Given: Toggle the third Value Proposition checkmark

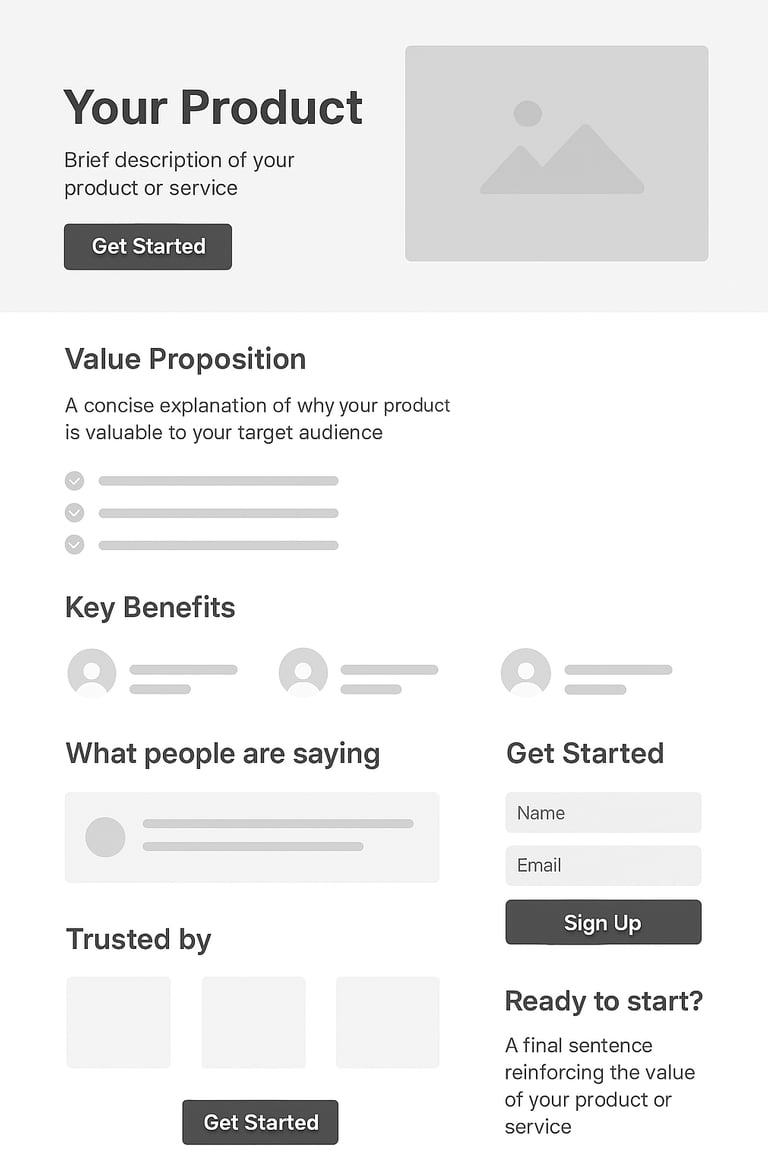Looking at the screenshot, I should (x=74, y=545).
